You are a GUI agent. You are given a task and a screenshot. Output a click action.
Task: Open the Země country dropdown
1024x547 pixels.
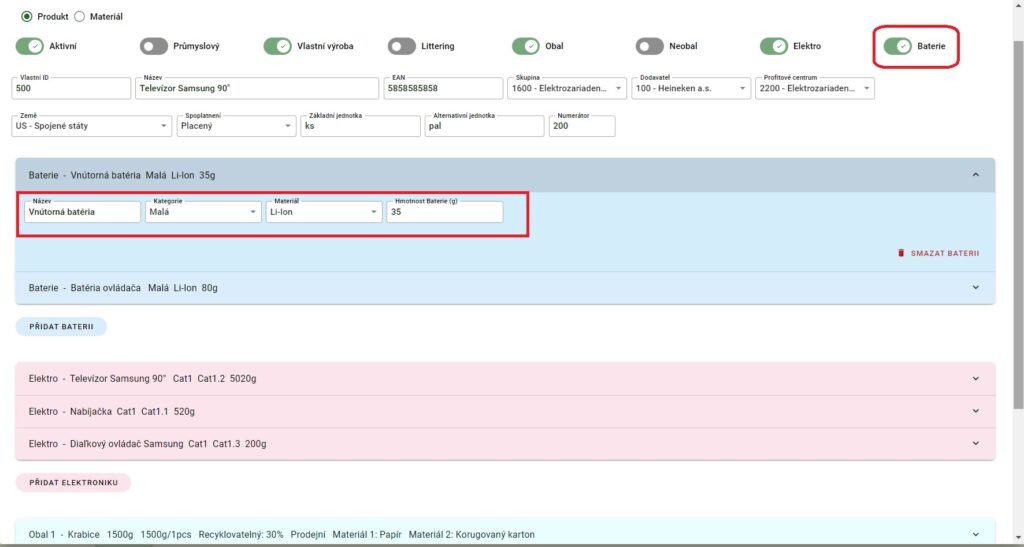click(x=92, y=126)
